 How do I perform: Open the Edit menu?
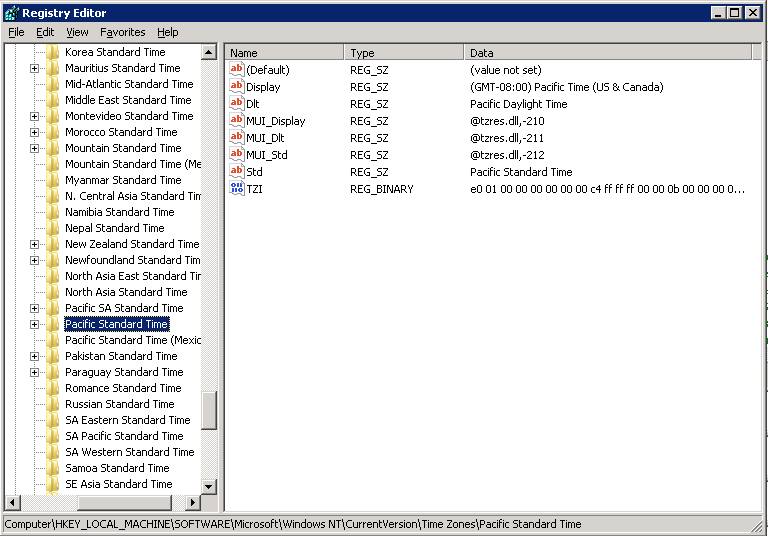coord(45,32)
